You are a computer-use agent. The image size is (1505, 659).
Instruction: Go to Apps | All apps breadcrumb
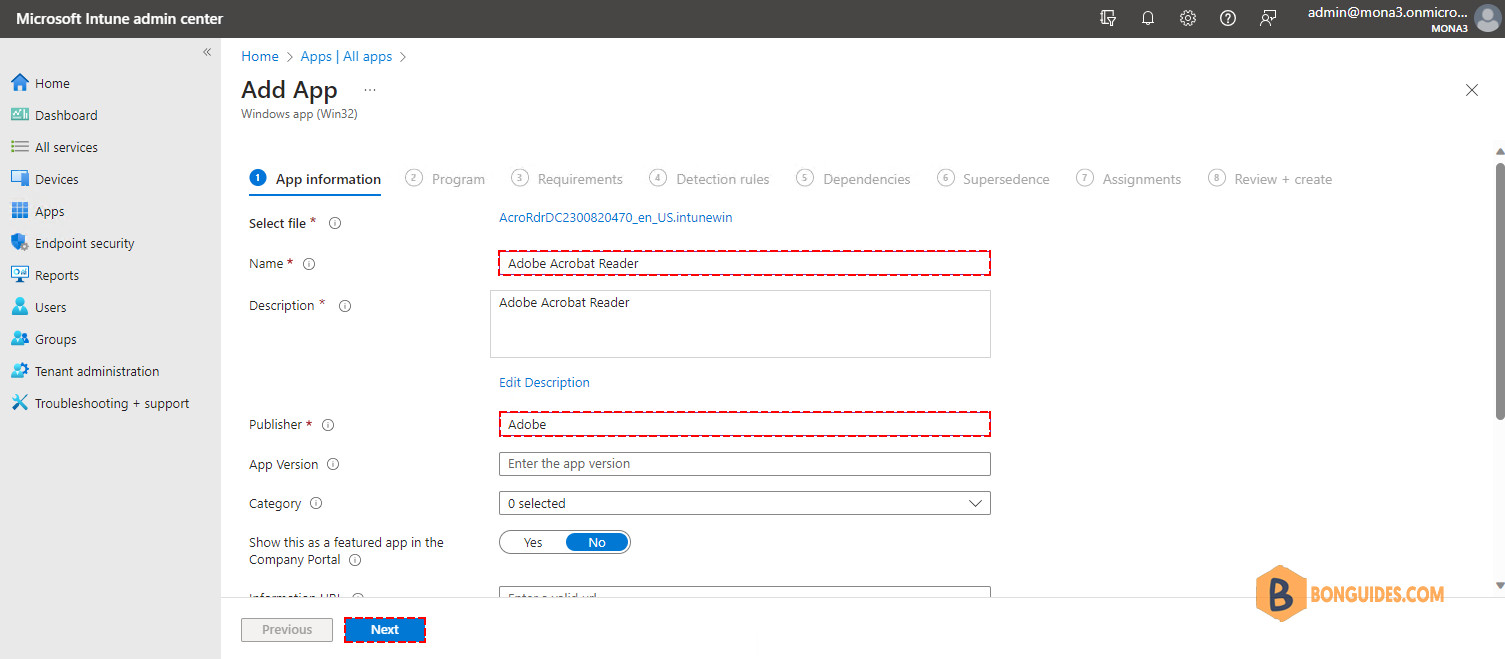346,56
